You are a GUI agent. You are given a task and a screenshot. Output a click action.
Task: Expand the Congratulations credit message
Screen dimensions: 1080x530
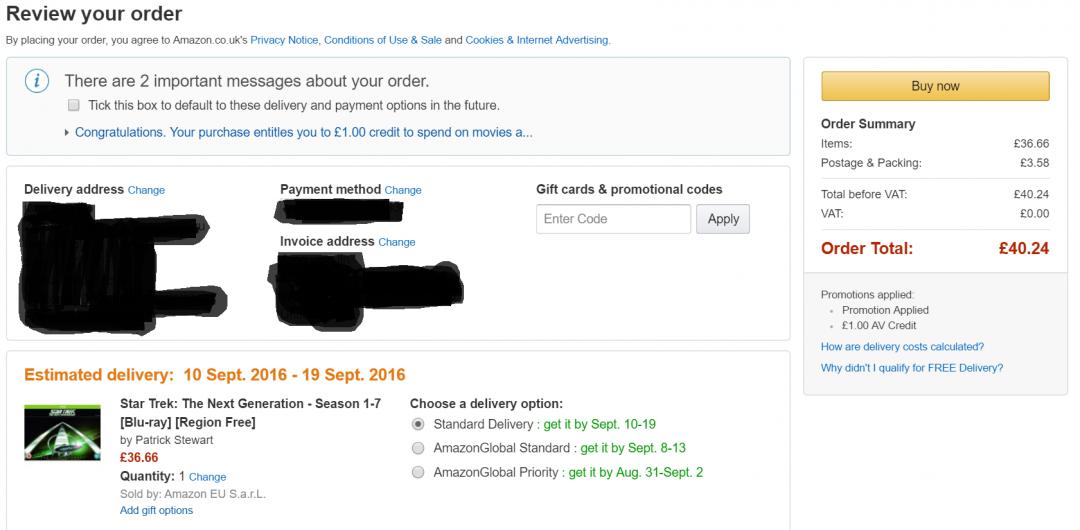(x=303, y=132)
